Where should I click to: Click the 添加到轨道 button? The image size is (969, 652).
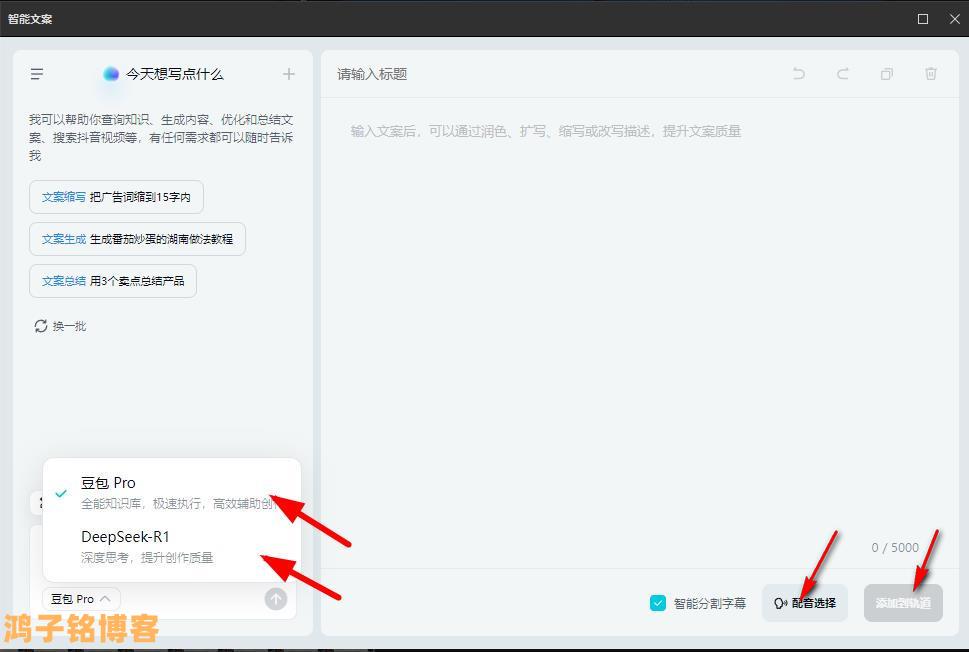point(903,603)
